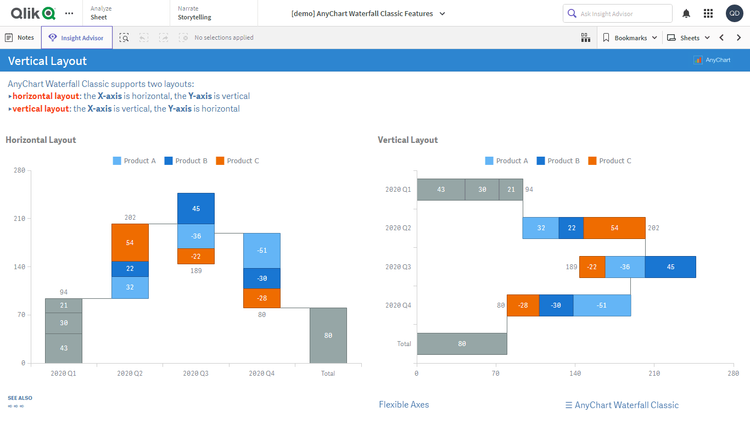Switch to the Analyze Sheet tab
The height and width of the screenshot is (422, 750).
coord(100,13)
